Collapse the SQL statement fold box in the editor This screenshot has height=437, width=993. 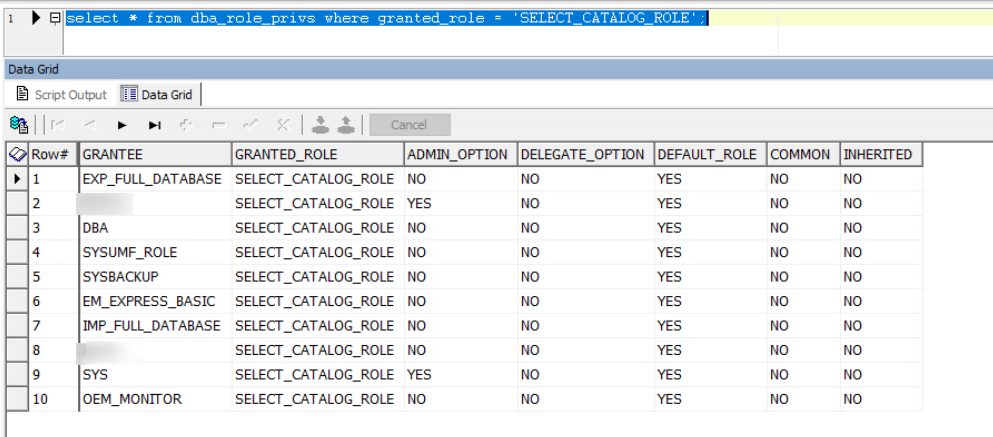point(55,18)
